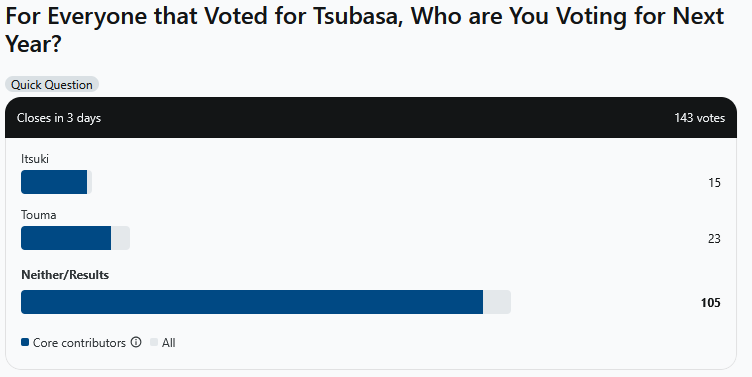Click the Itsuki vote count 15
The width and height of the screenshot is (752, 377).
point(714,183)
